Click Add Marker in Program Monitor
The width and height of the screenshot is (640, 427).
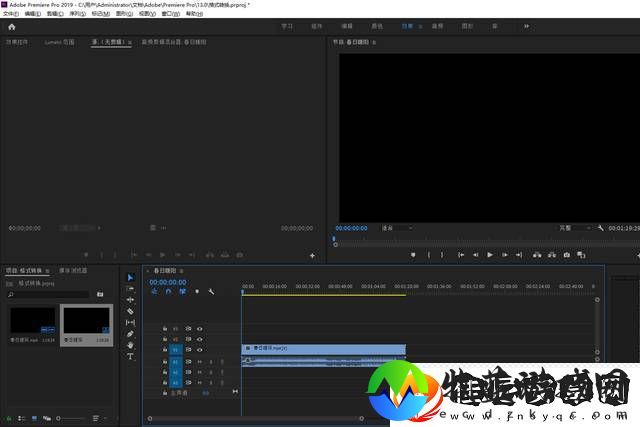click(x=413, y=255)
